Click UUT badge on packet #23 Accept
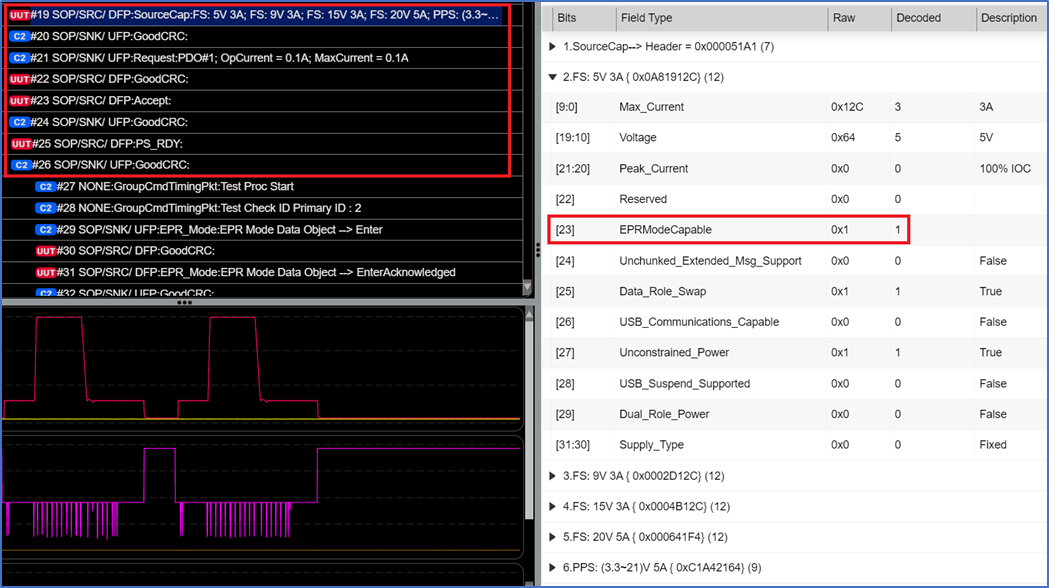This screenshot has height=588, width=1049. [19, 101]
